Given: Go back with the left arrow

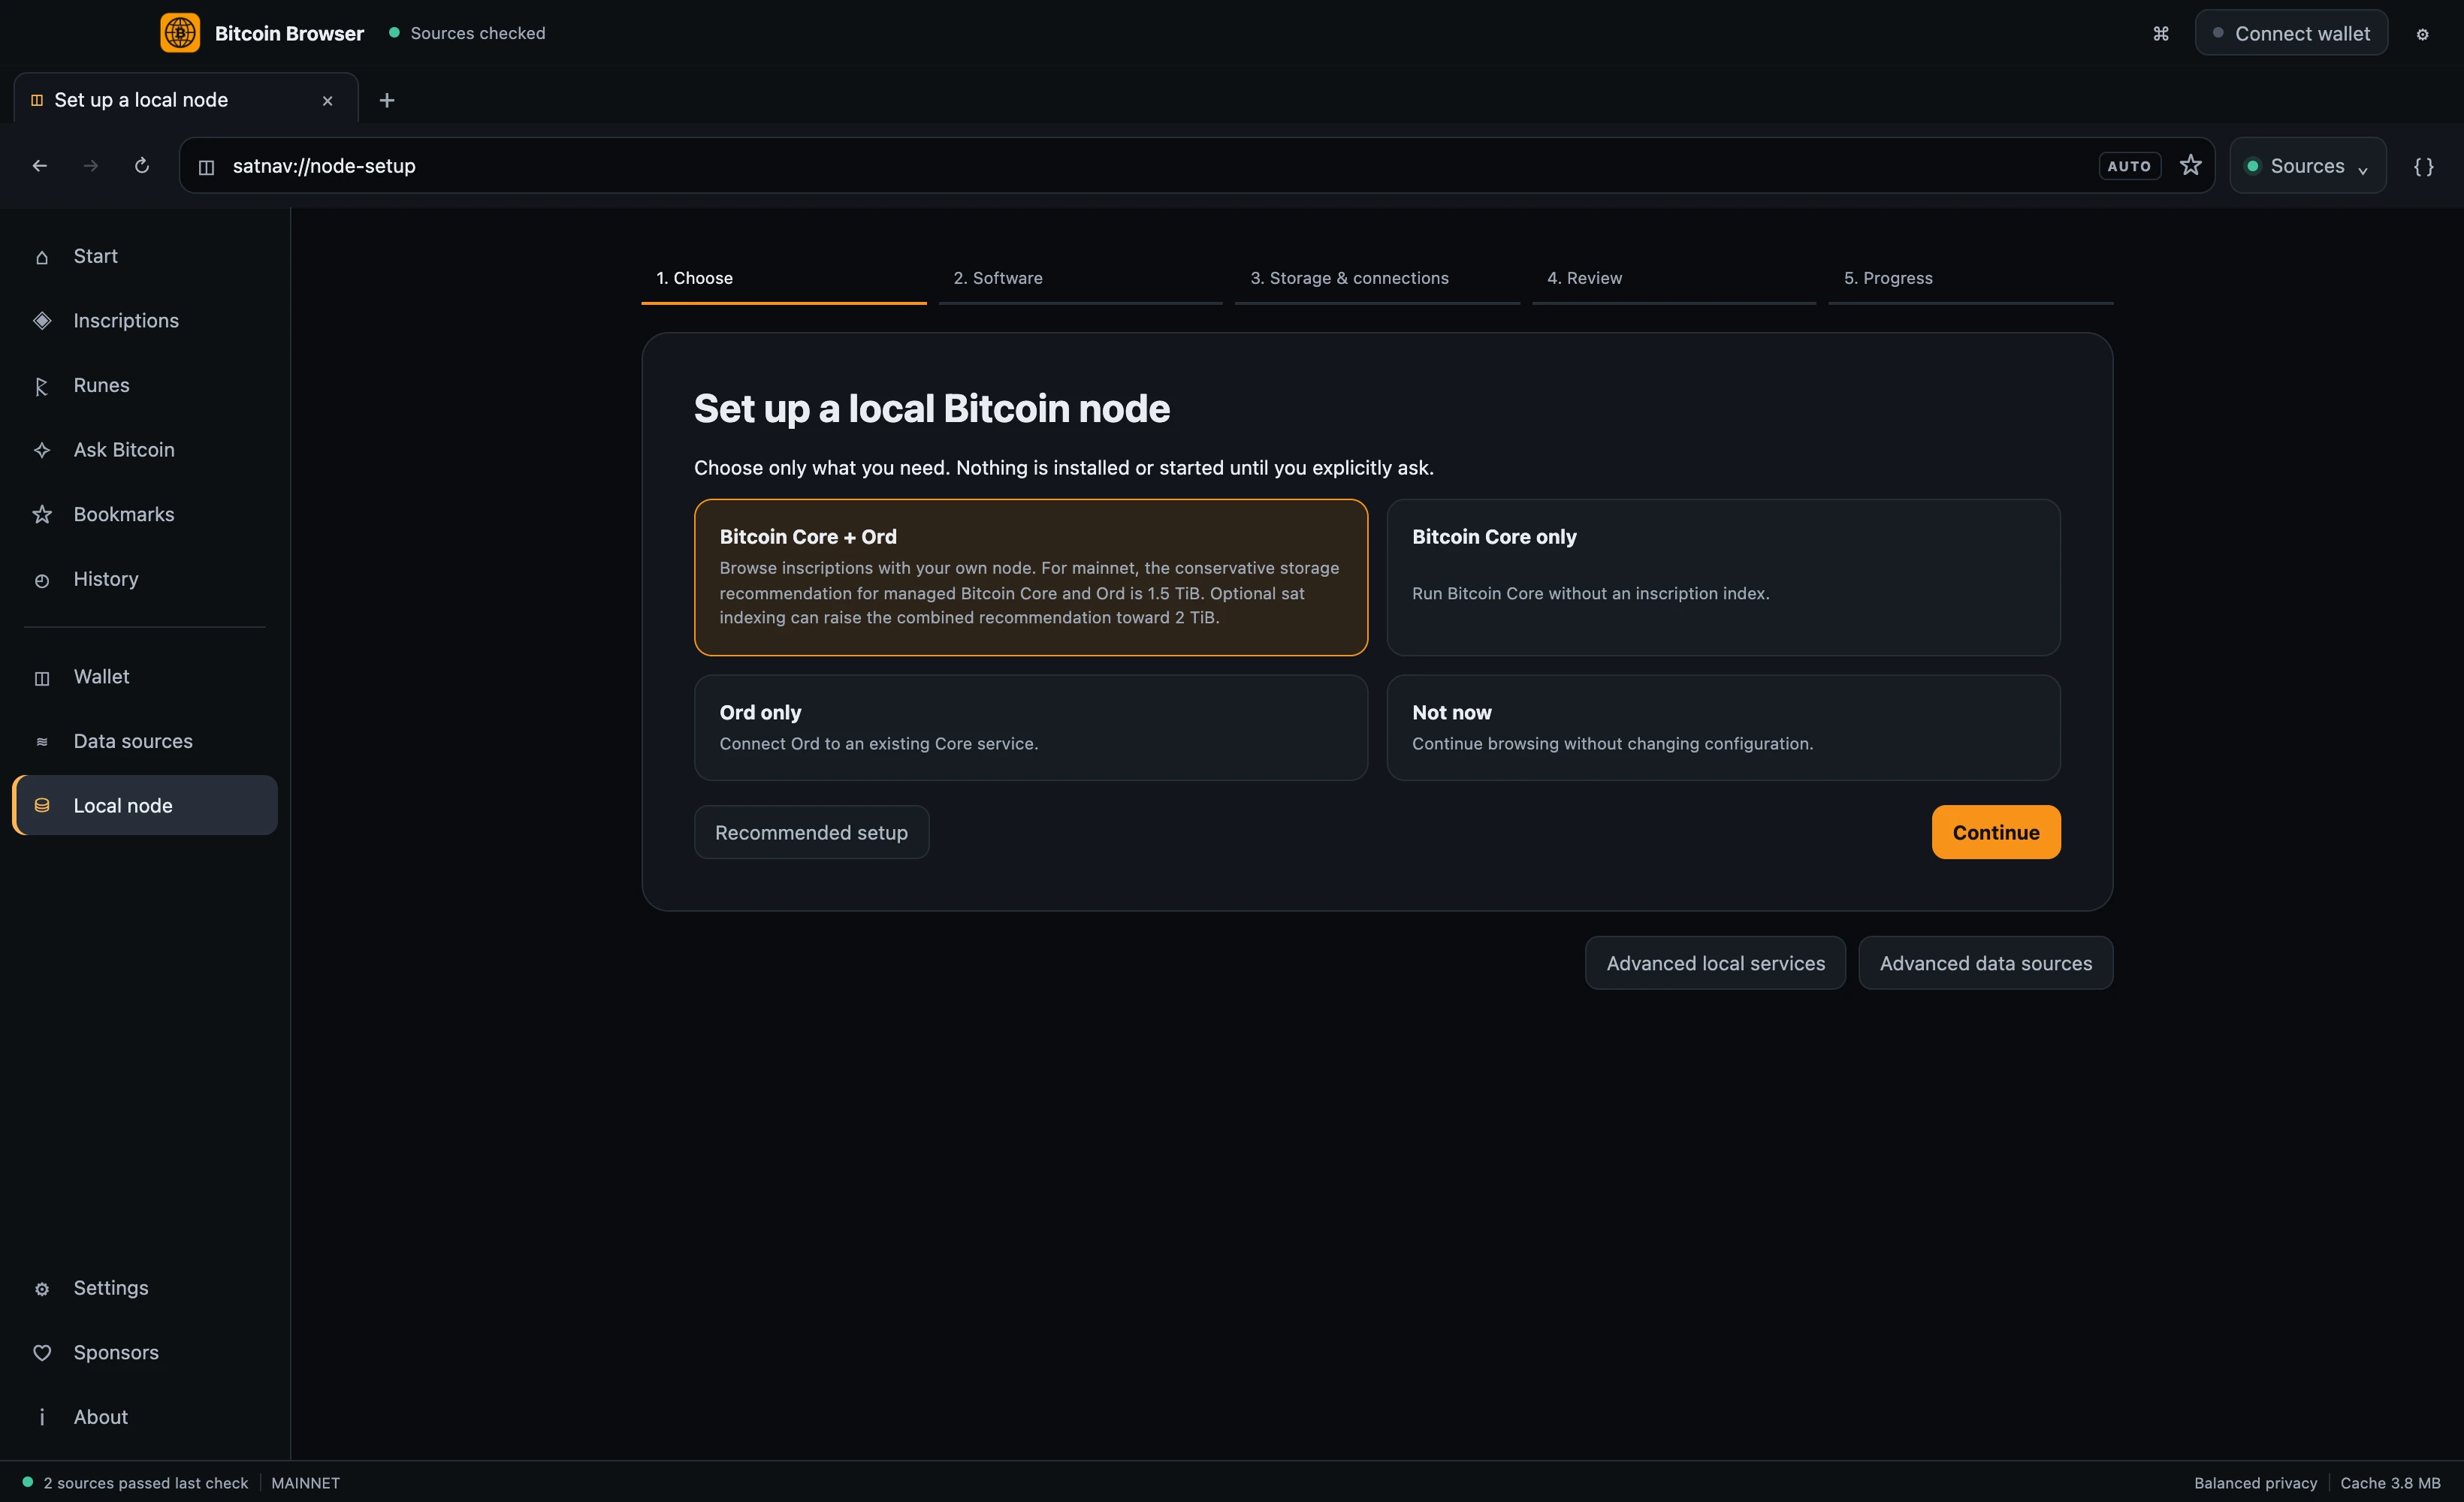Looking at the screenshot, I should (40, 166).
